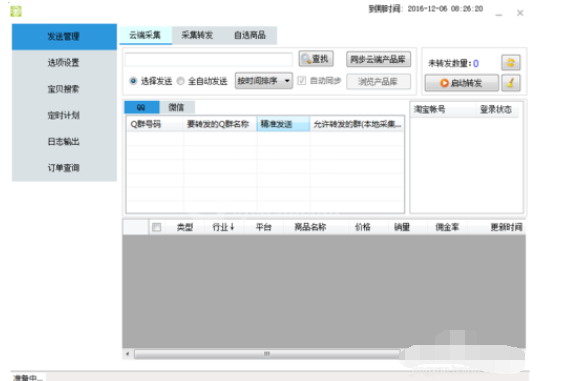Switch to 云端采集 tab
This screenshot has height=381, width=561.
tap(145, 35)
